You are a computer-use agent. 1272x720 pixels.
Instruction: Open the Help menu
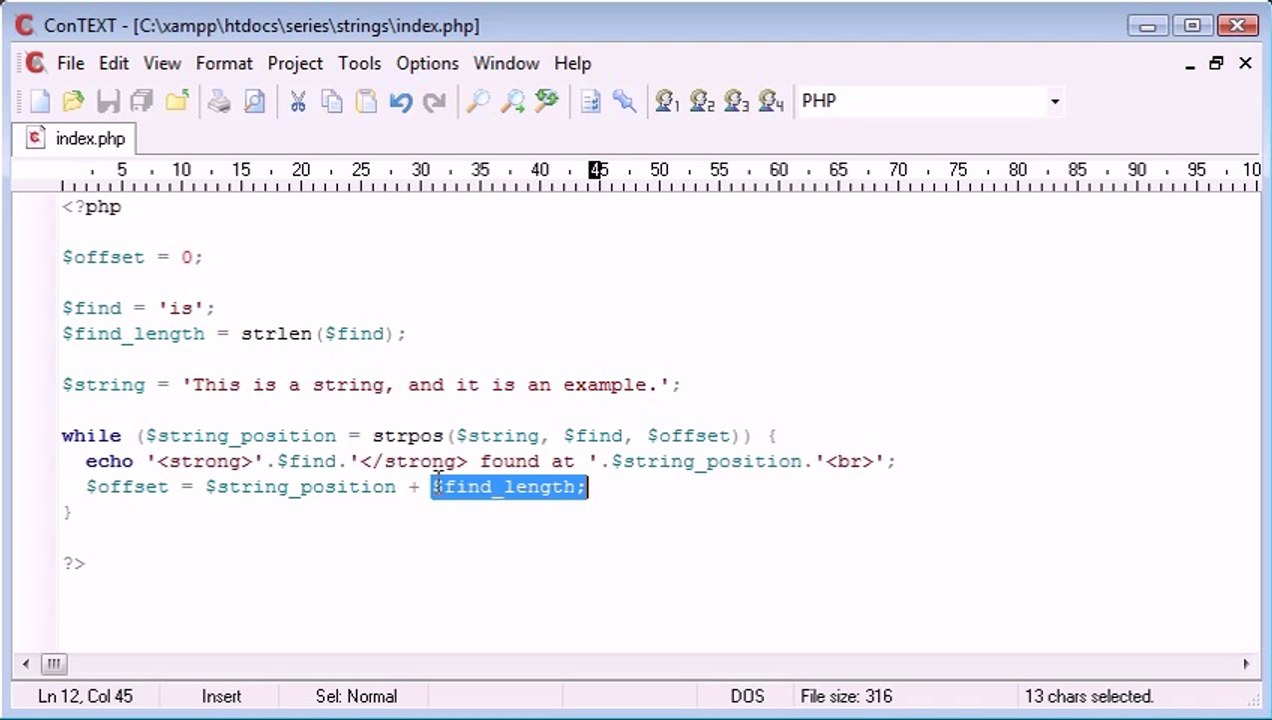(x=572, y=63)
